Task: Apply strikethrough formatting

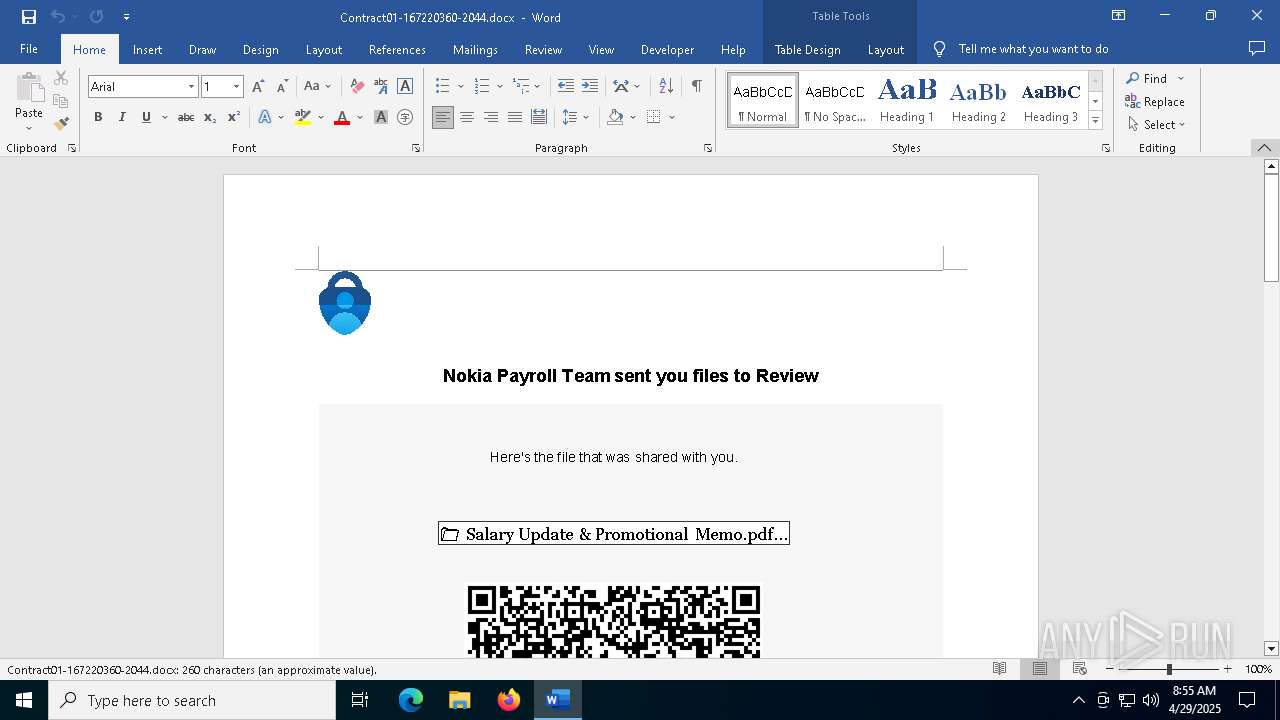Action: coord(186,117)
